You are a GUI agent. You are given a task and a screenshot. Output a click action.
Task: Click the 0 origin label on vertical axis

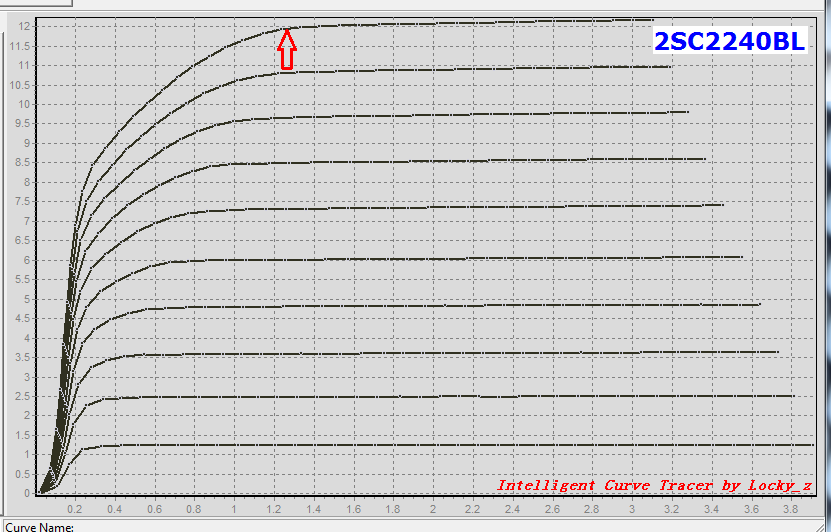[x=28, y=494]
